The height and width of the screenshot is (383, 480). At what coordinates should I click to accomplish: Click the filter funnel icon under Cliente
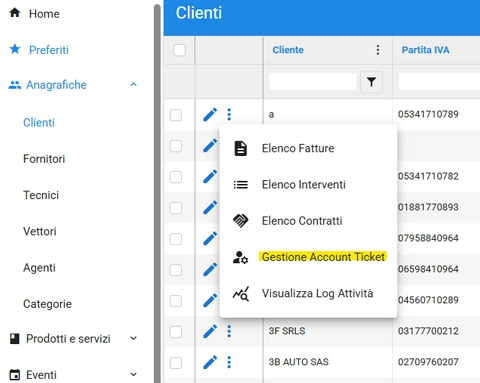[371, 82]
